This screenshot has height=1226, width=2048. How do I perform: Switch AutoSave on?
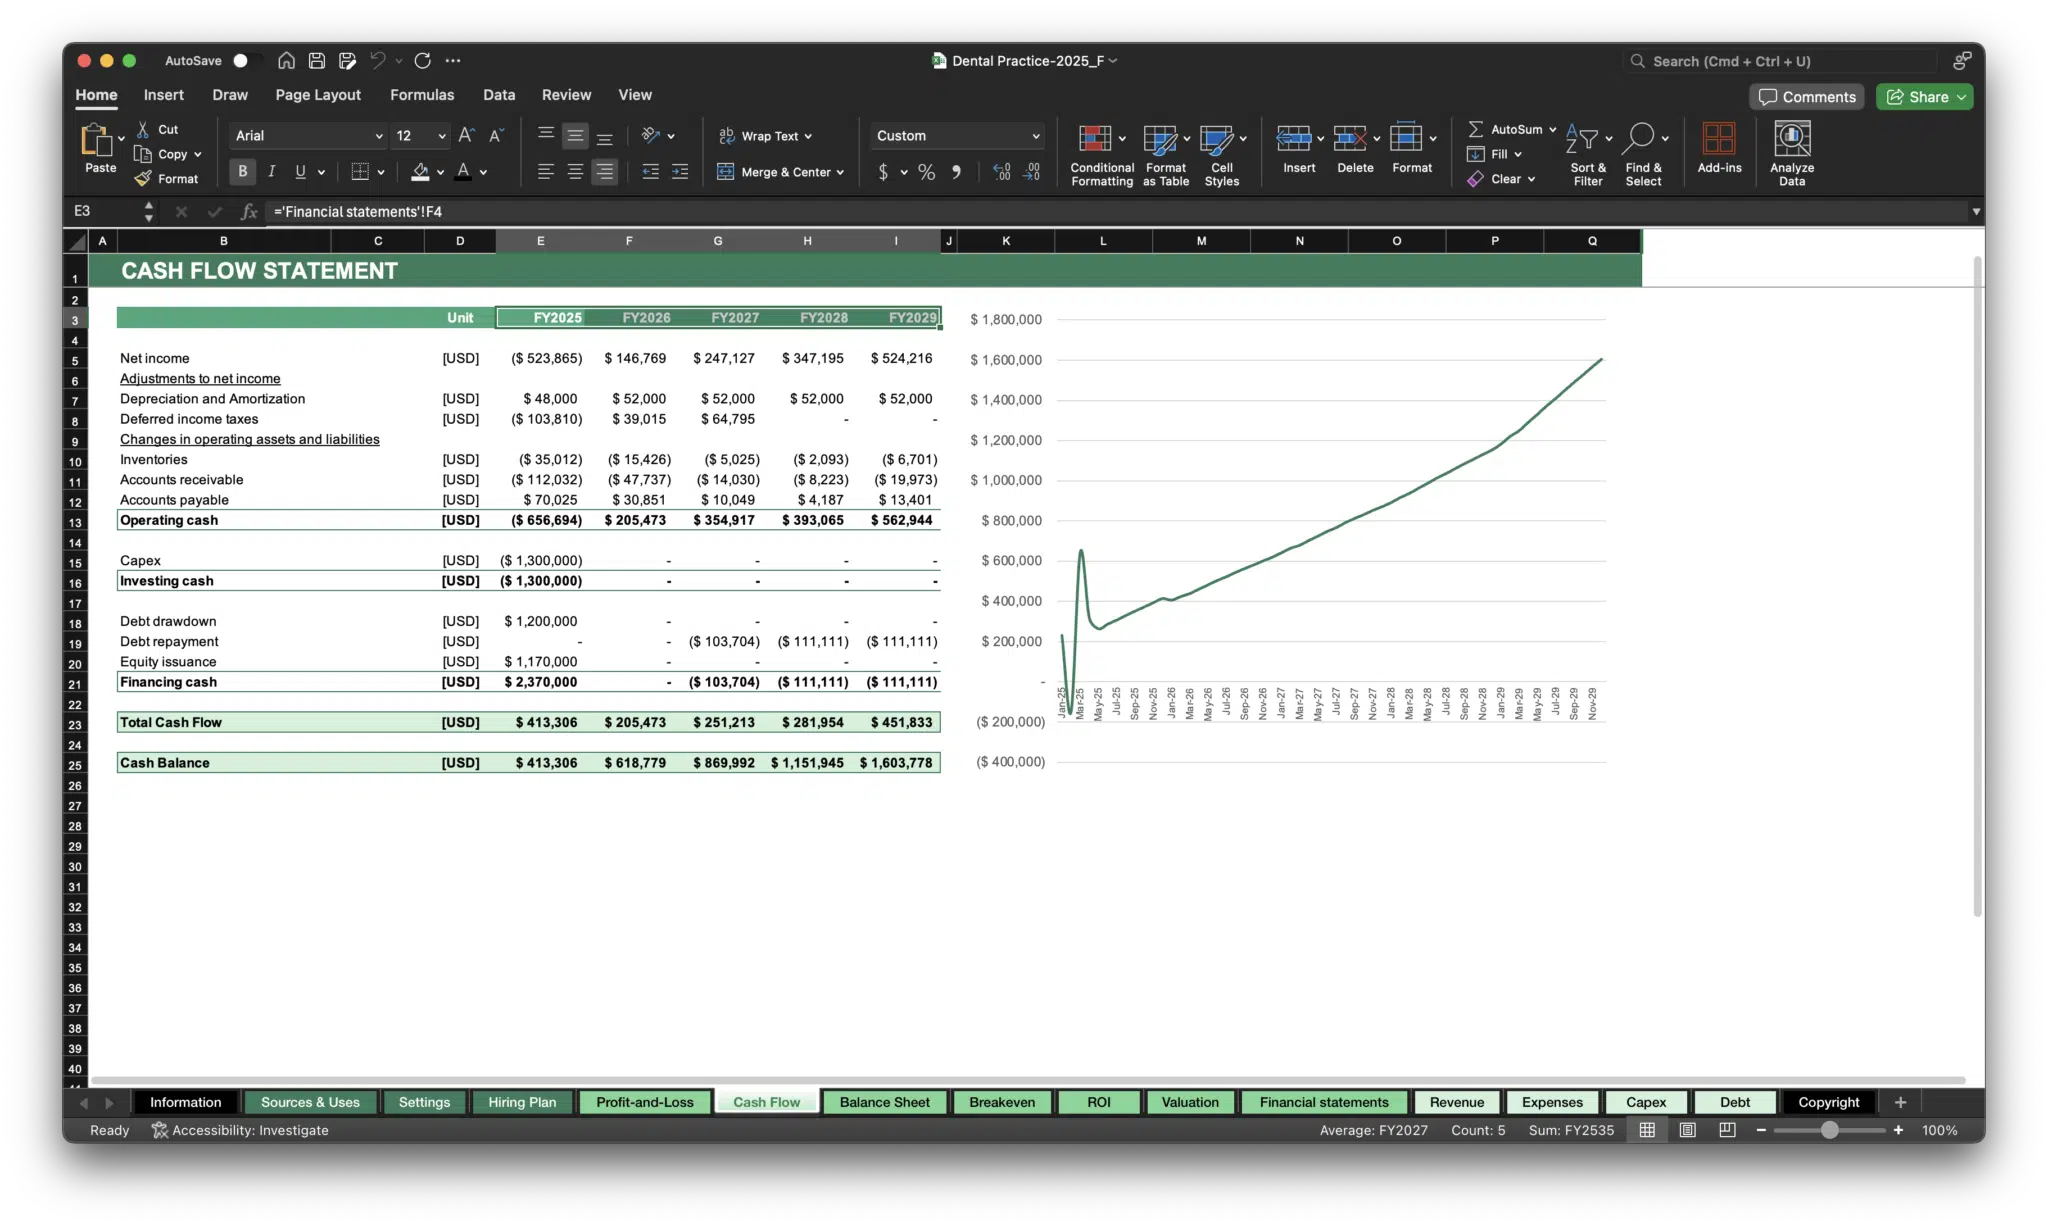241,60
